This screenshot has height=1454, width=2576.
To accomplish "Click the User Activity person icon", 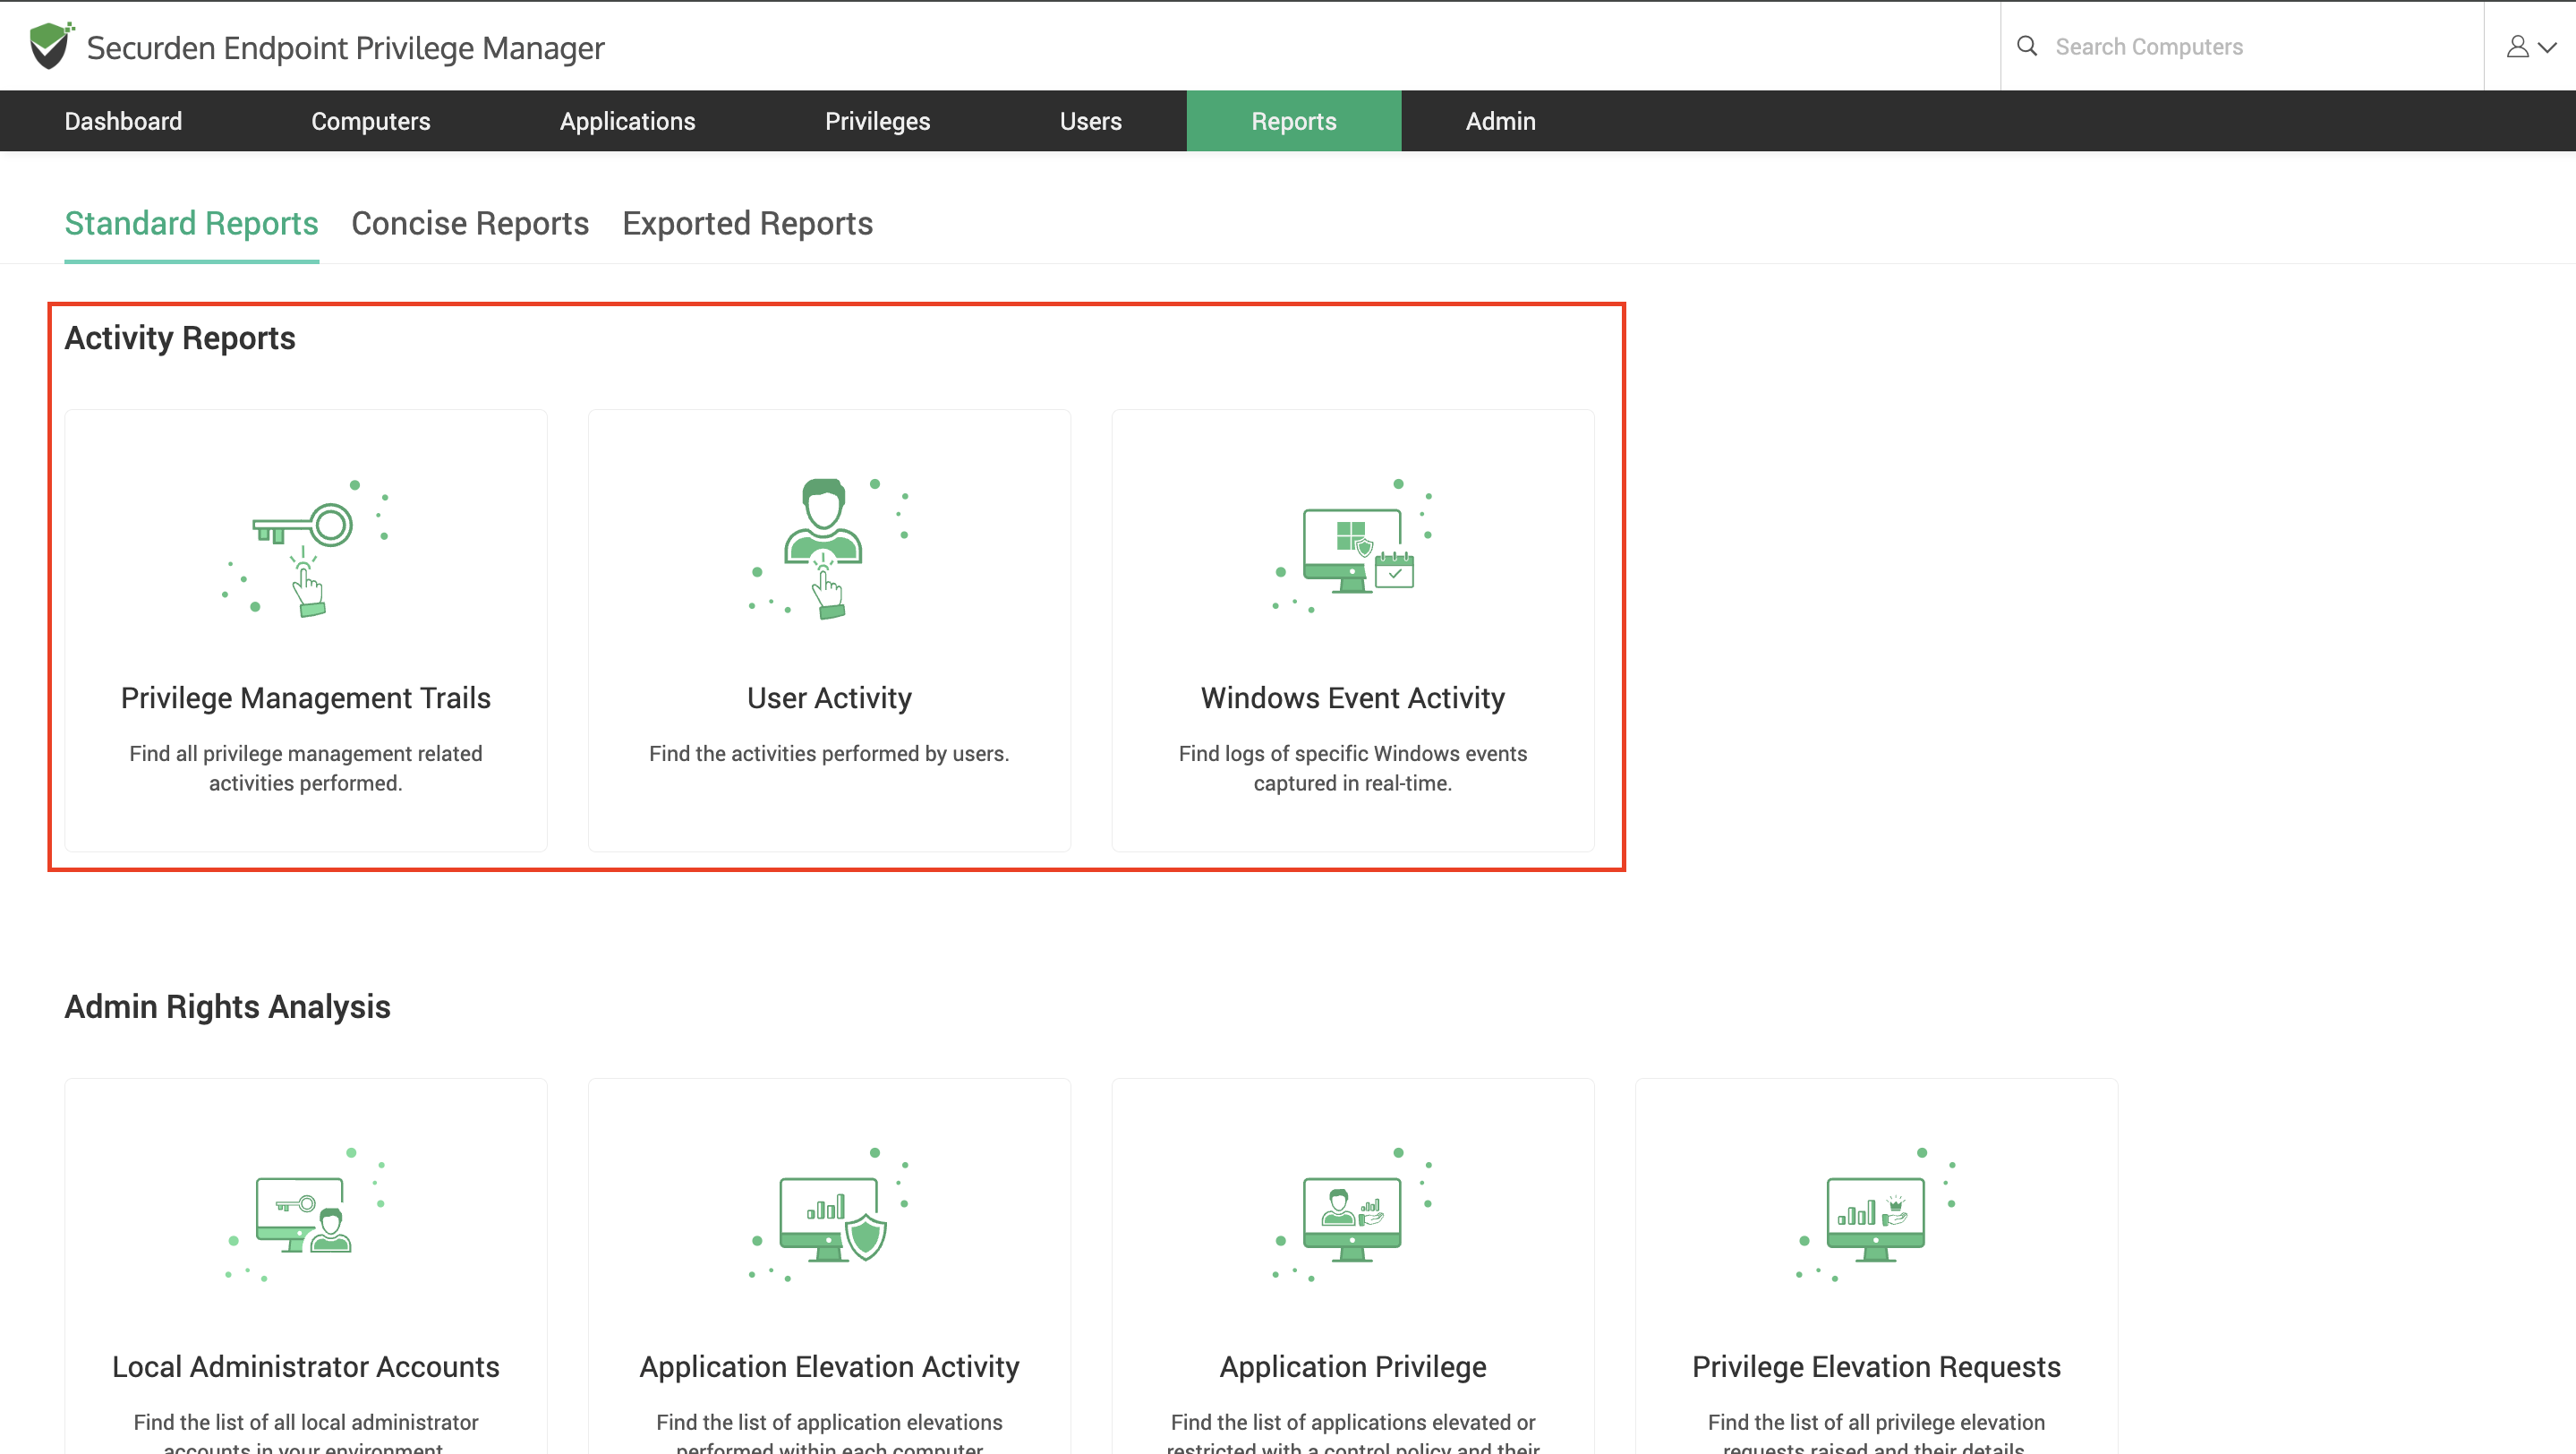I will [x=829, y=548].
